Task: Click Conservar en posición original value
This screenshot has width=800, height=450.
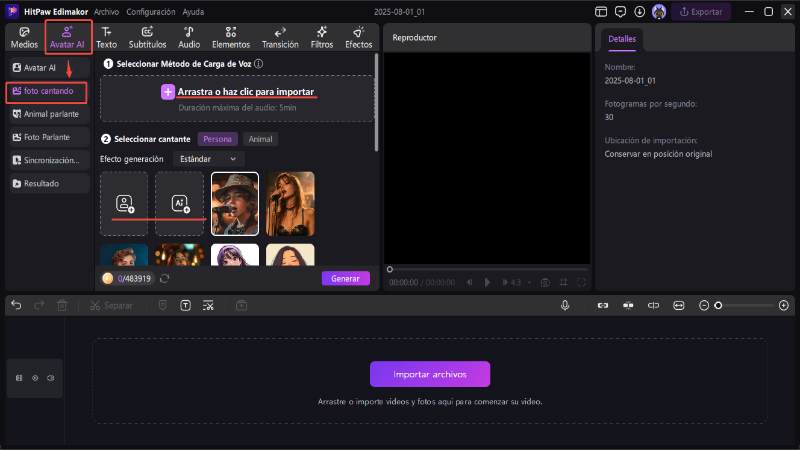Action: (658, 154)
